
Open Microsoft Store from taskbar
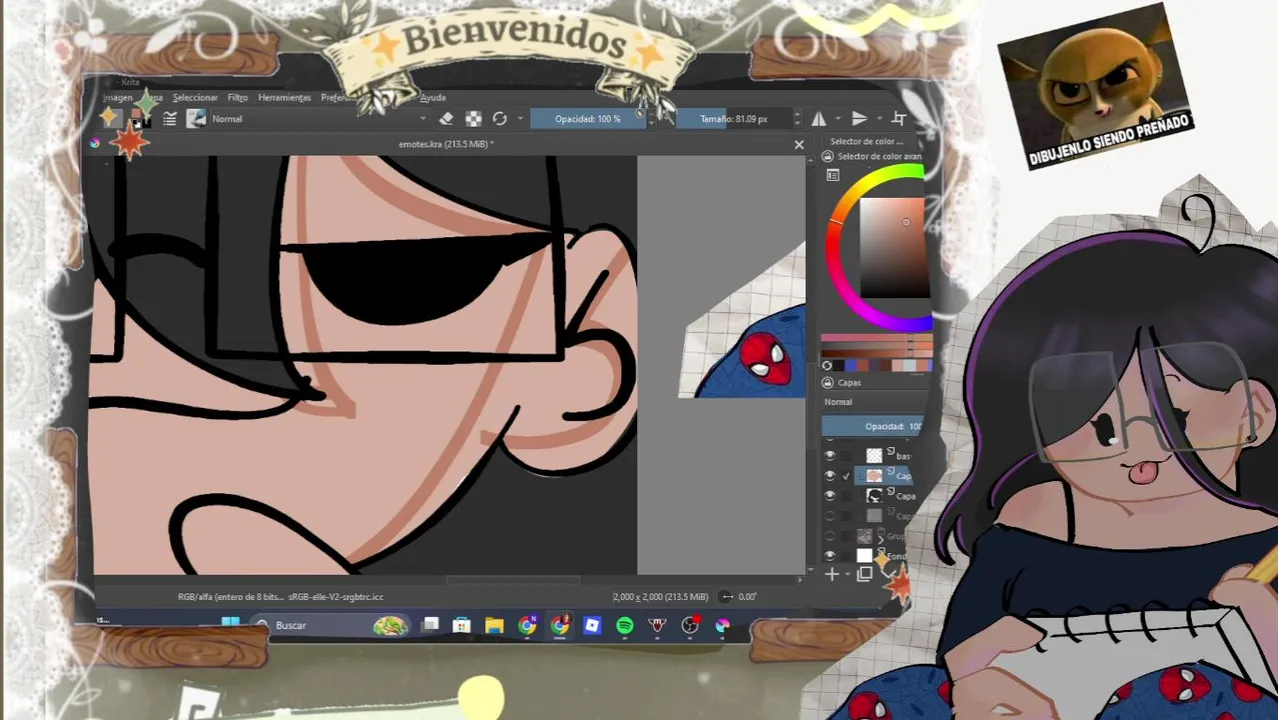461,625
